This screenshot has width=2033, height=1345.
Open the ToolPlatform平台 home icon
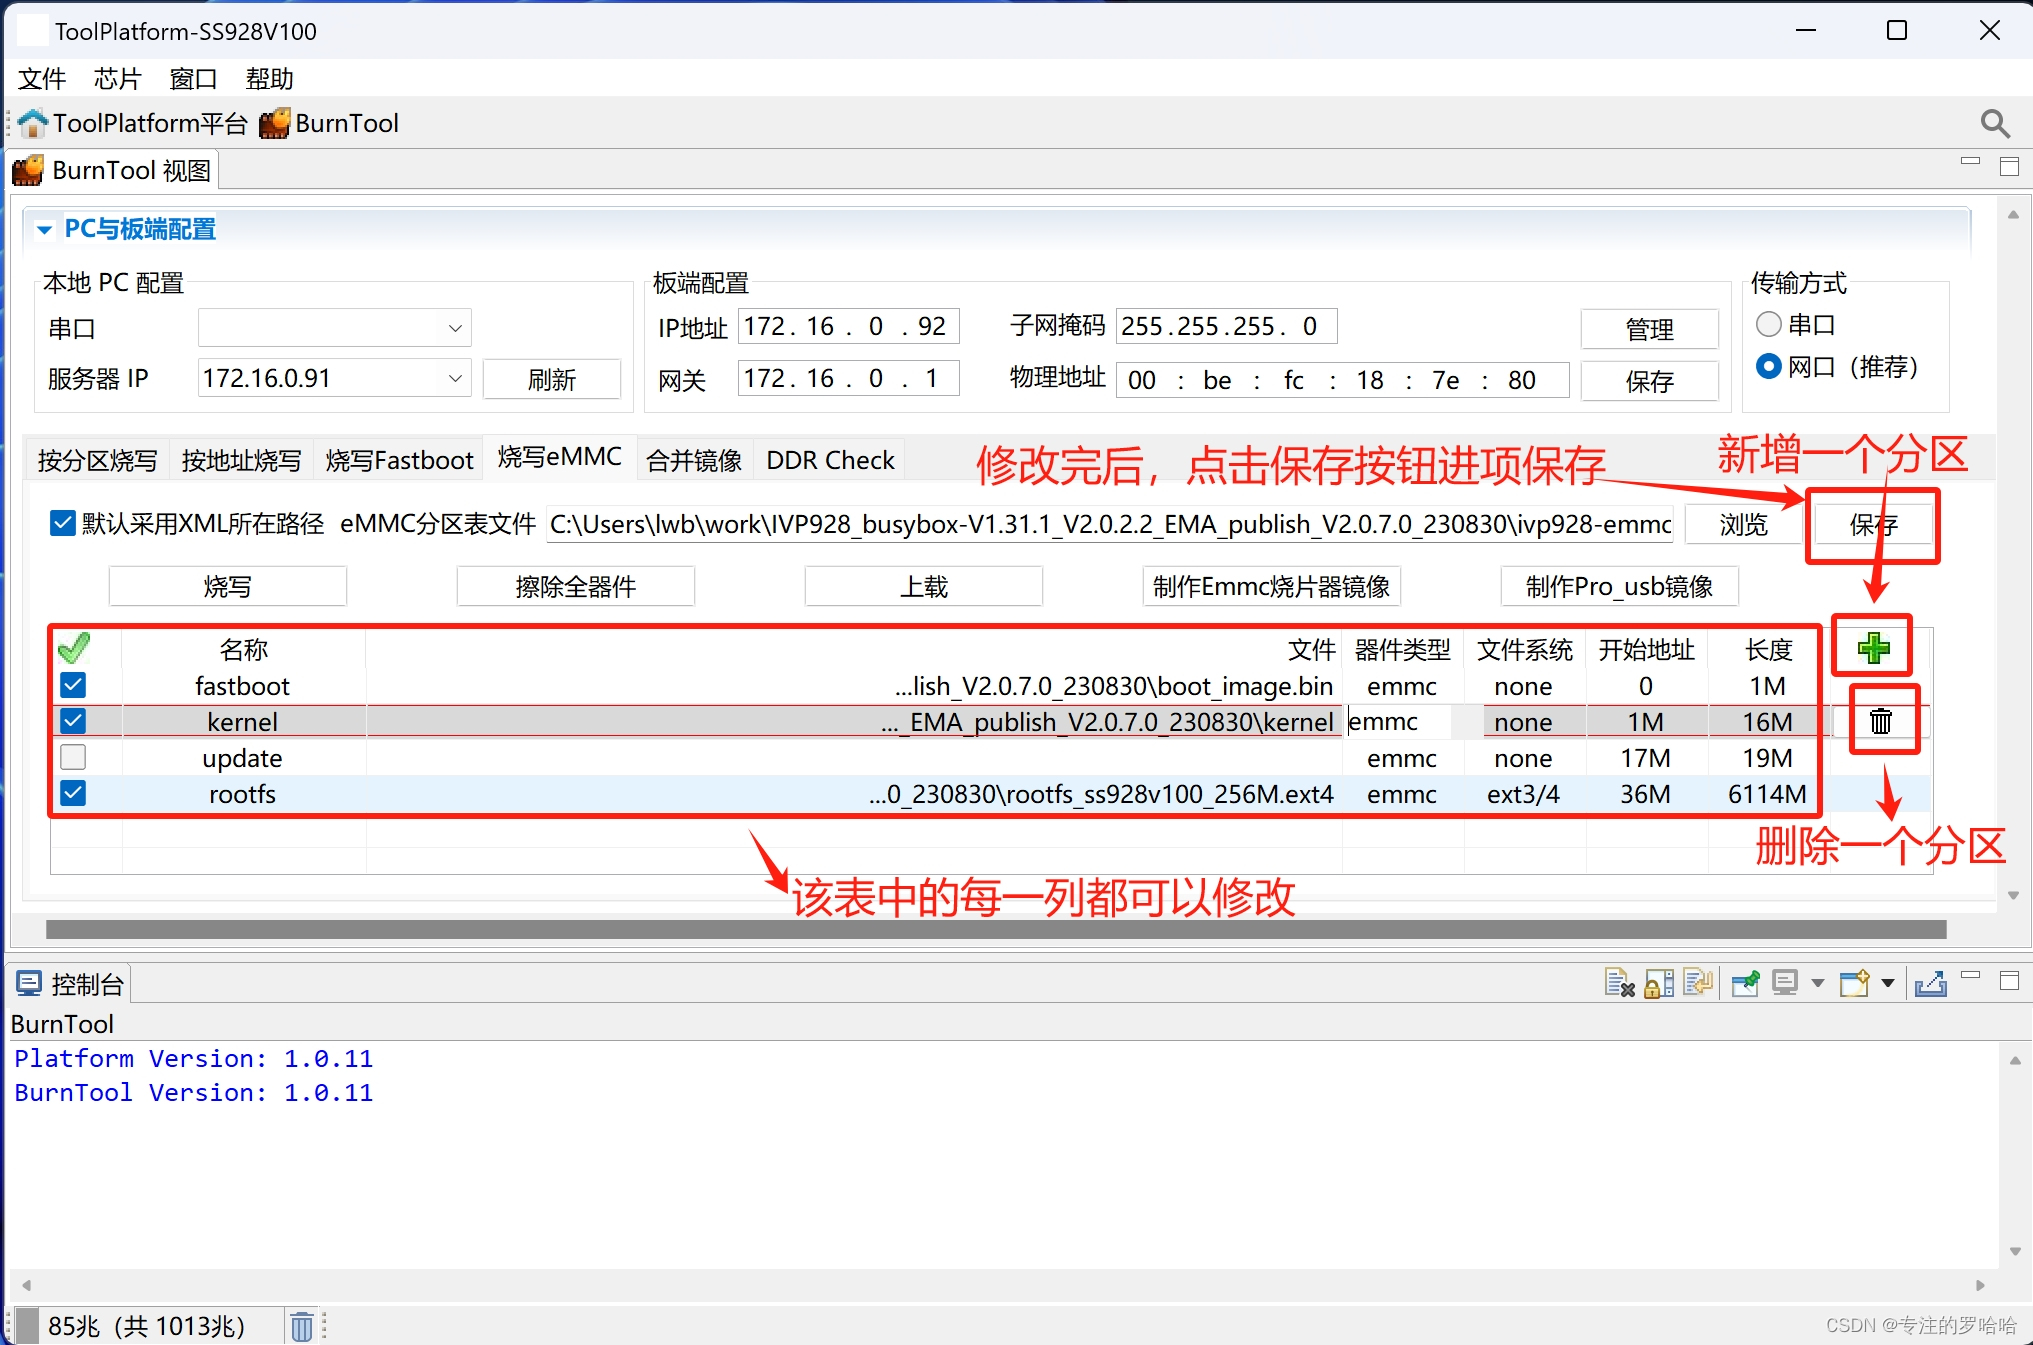tap(32, 123)
